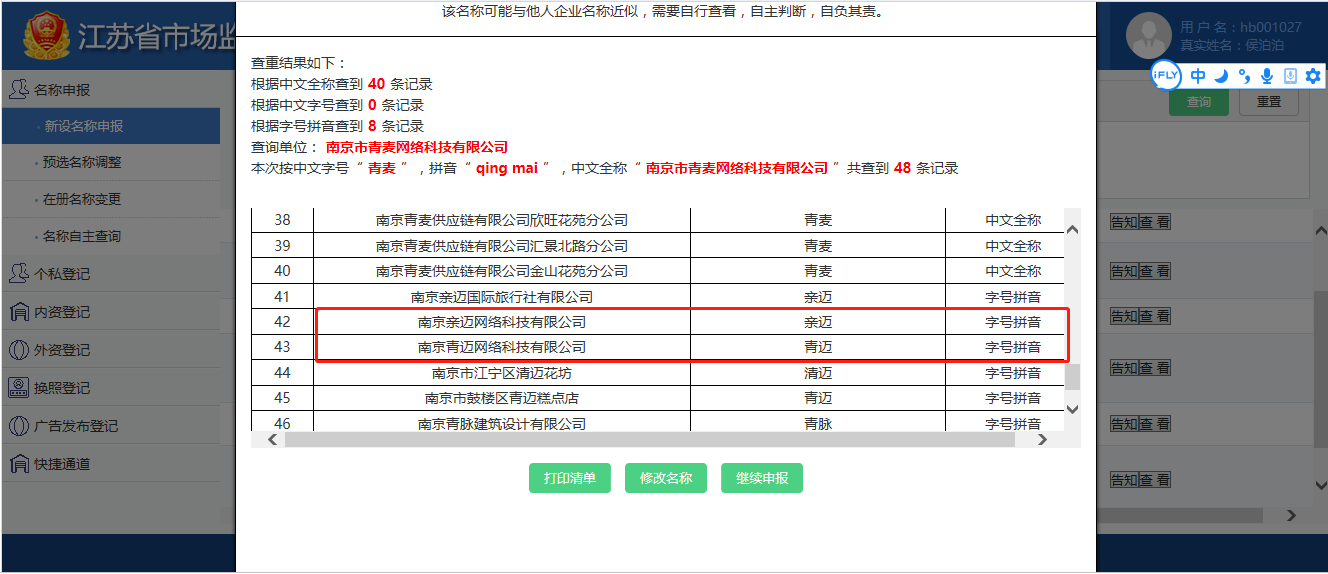Screen dimensions: 1328x574
Task: Expand the 名称申报 sidebar section
Action: [x=110, y=89]
